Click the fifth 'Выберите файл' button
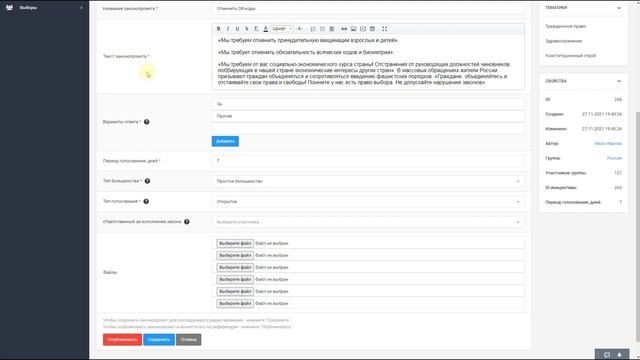Viewport: 640px width, 360px height. coord(235,291)
